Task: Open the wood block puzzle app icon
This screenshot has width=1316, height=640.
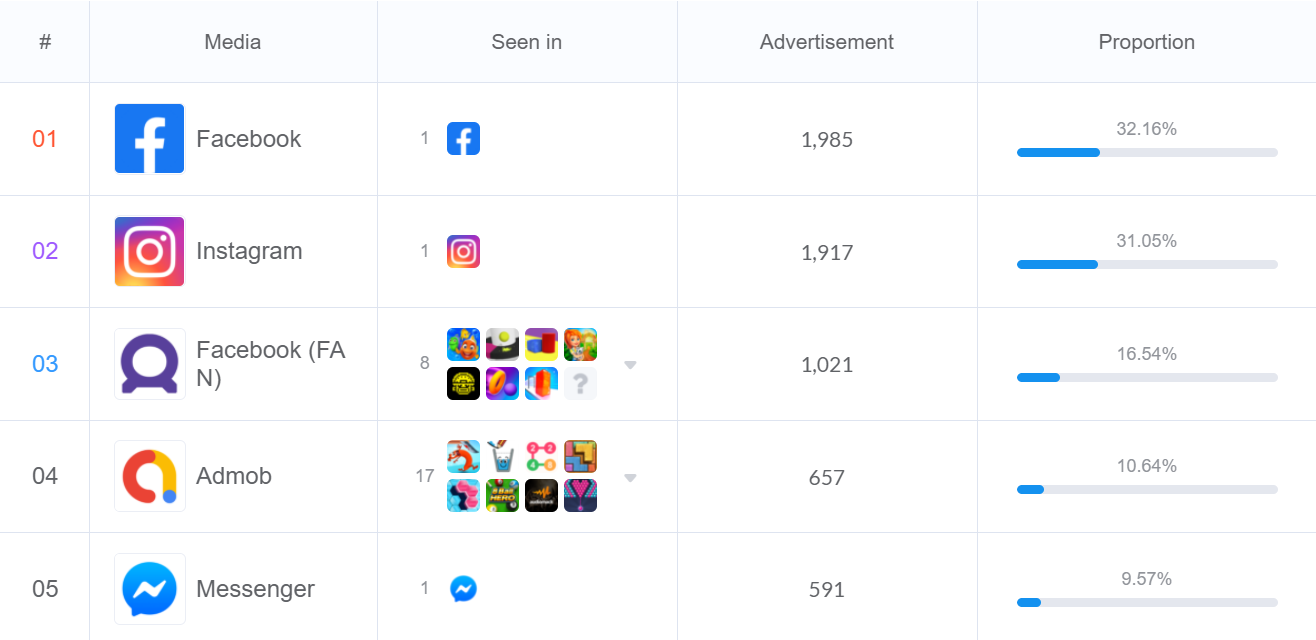Action: pos(580,457)
